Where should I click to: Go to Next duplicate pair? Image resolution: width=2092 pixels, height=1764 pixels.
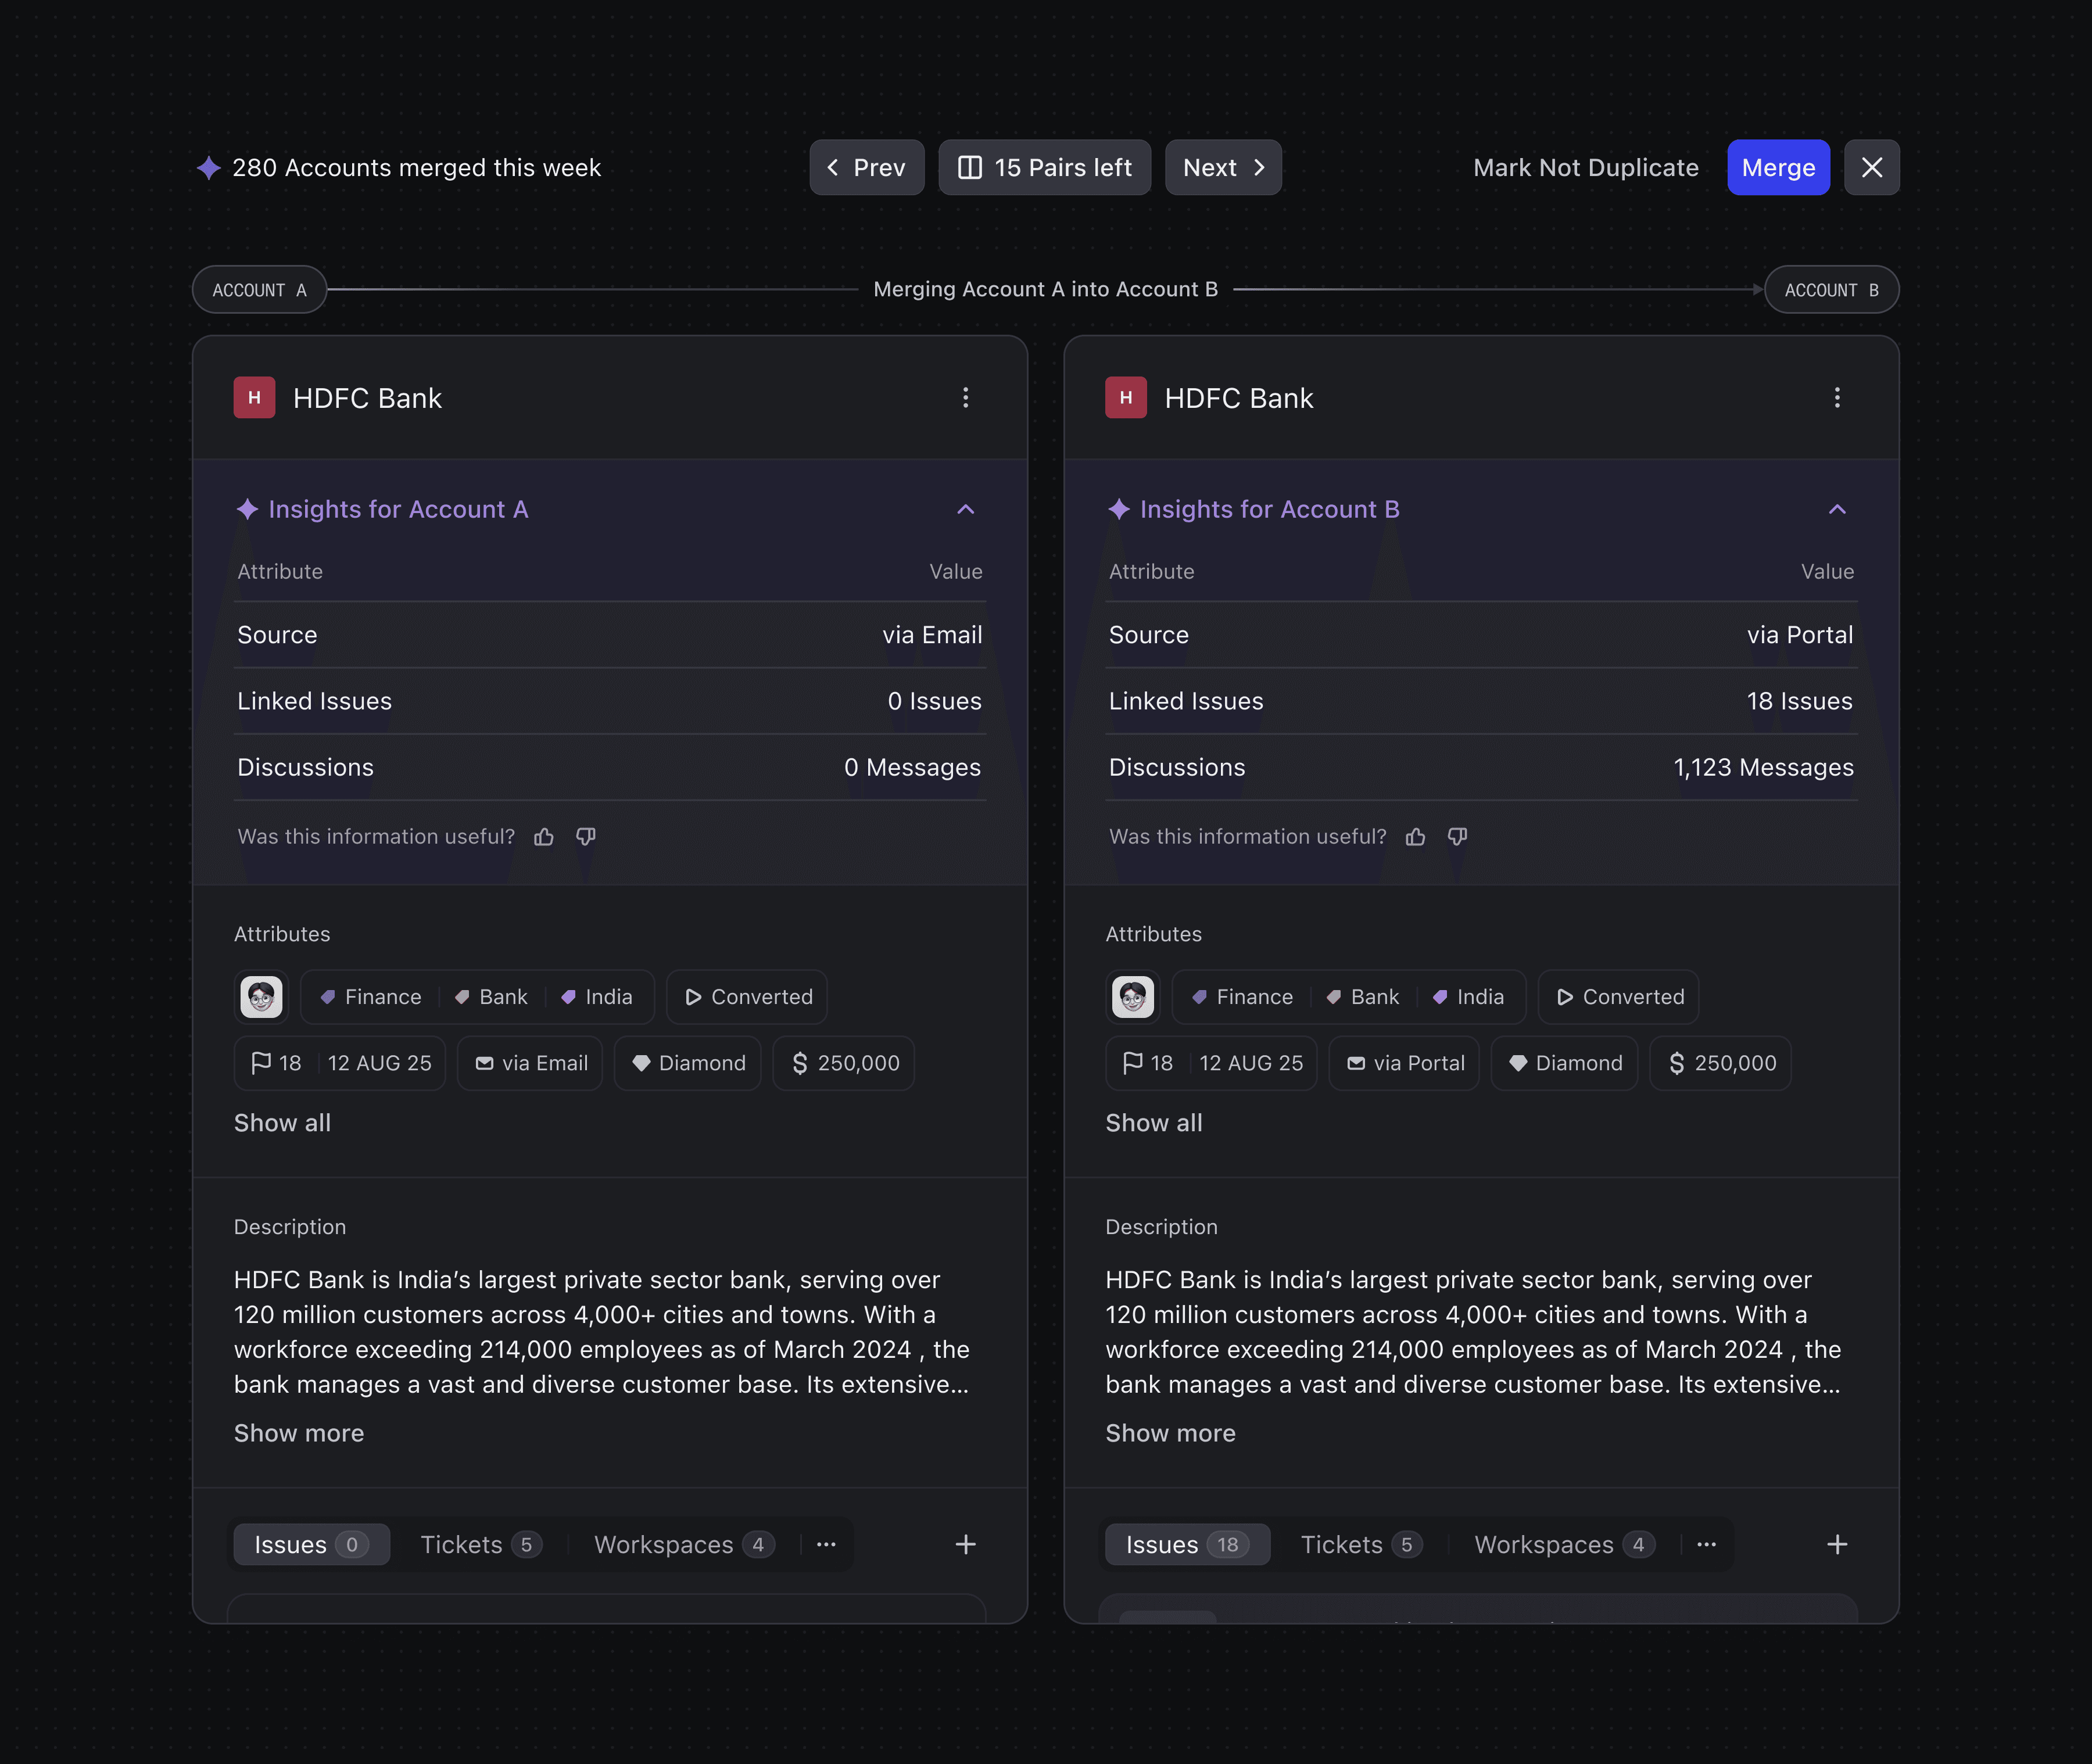tap(1222, 167)
